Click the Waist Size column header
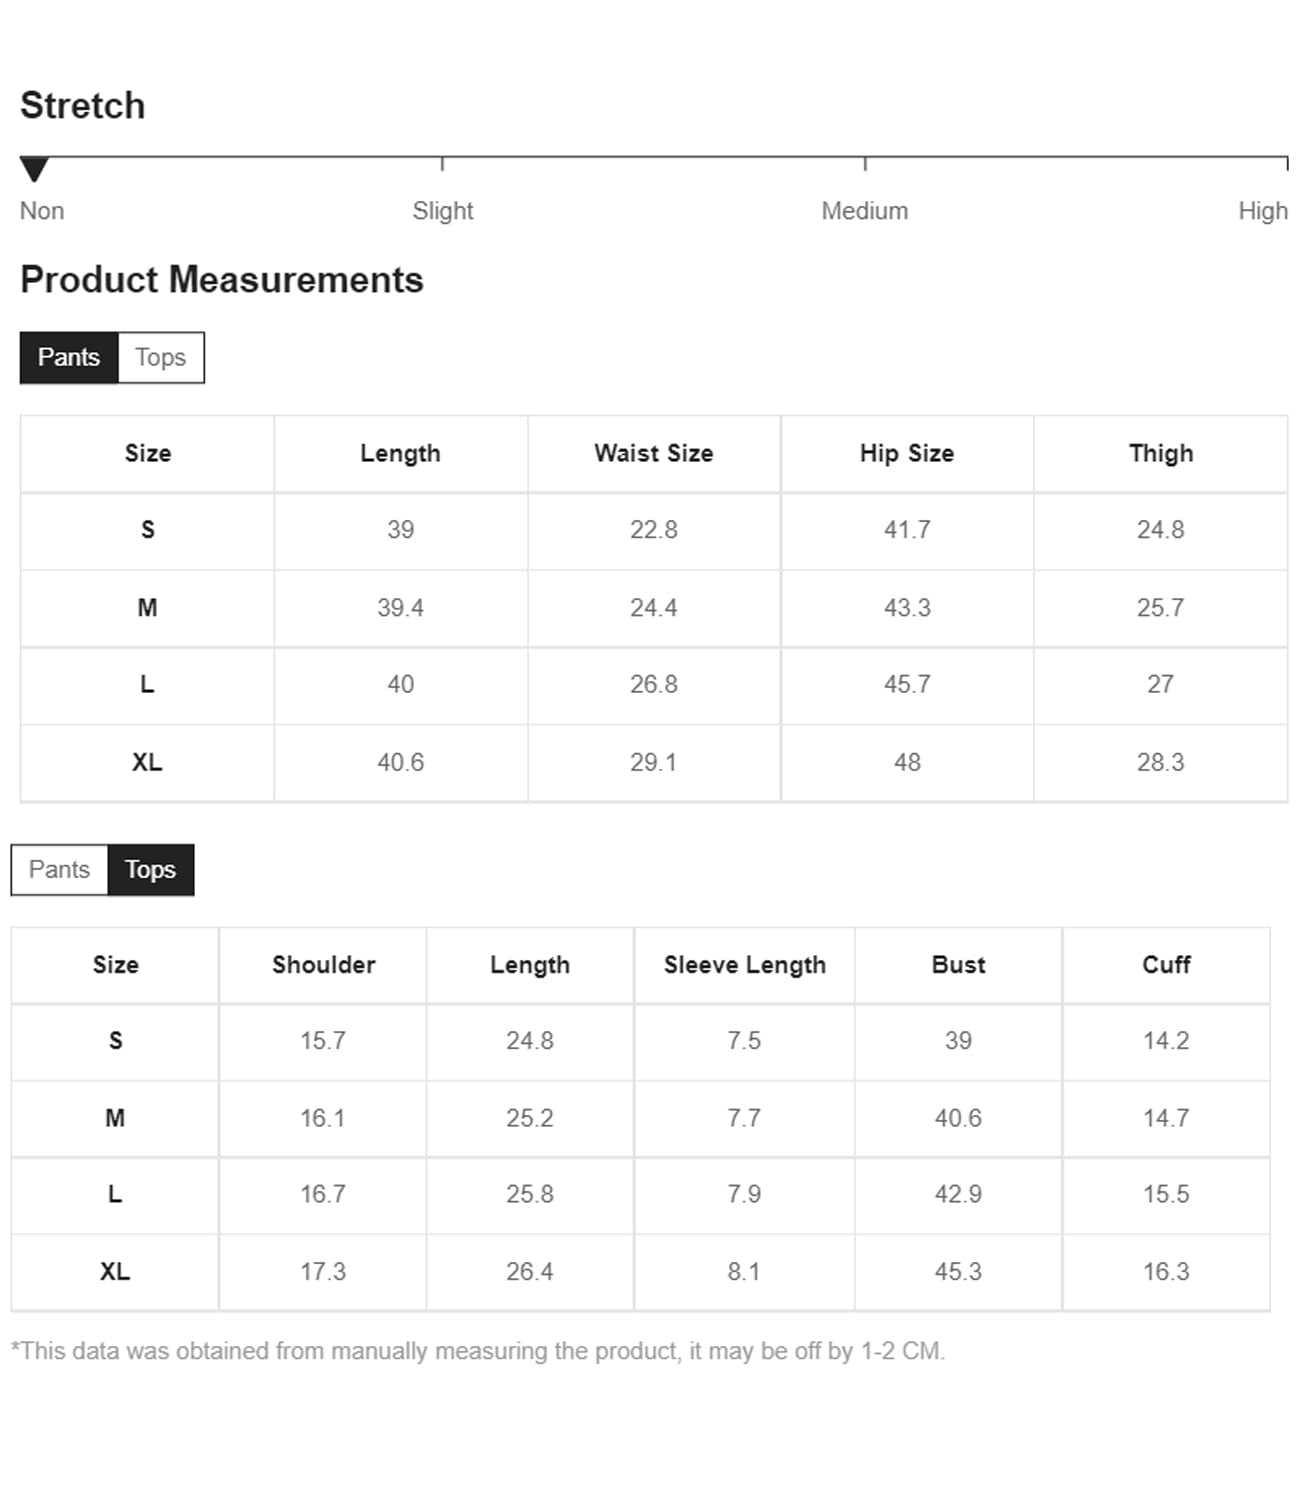This screenshot has width=1300, height=1500. click(x=653, y=454)
